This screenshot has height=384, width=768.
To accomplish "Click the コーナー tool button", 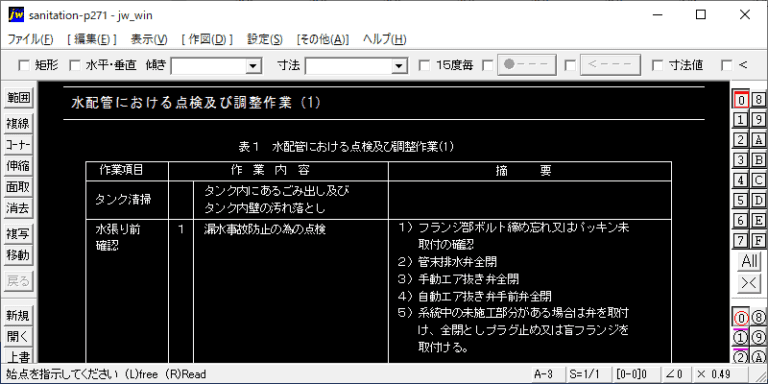I will click(x=18, y=145).
